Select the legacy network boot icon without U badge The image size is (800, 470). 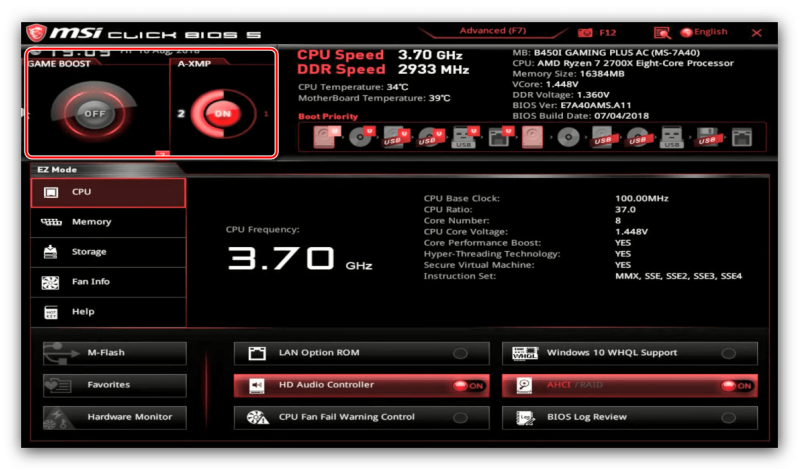(x=742, y=137)
